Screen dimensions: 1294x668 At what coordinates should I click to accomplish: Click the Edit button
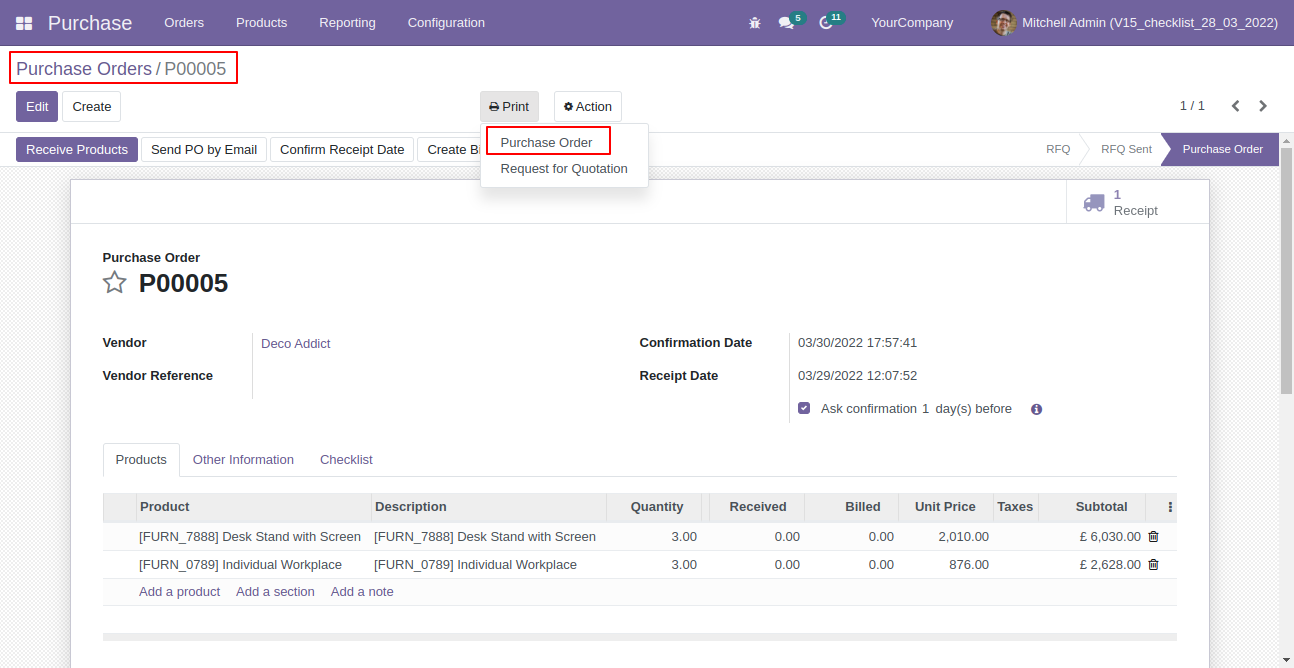[x=37, y=107]
